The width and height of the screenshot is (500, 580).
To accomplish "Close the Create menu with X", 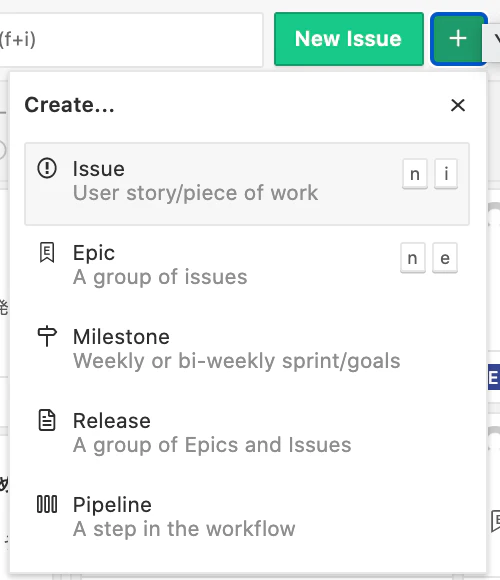I will pyautogui.click(x=458, y=105).
